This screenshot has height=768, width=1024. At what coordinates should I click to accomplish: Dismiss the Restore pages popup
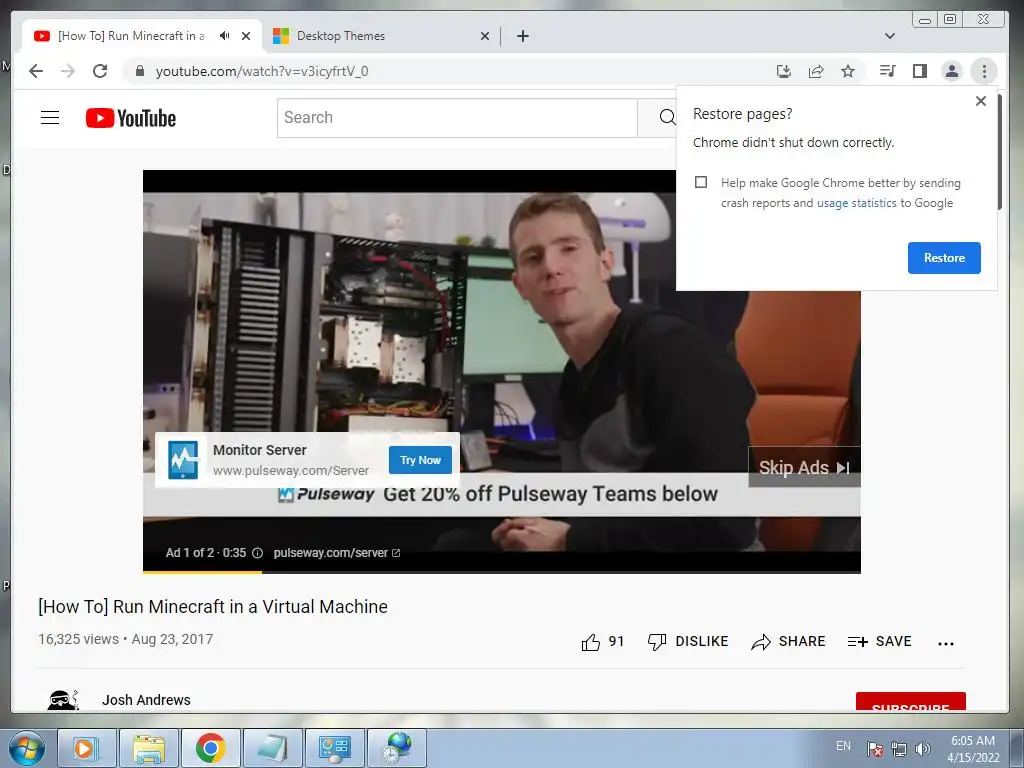click(980, 101)
